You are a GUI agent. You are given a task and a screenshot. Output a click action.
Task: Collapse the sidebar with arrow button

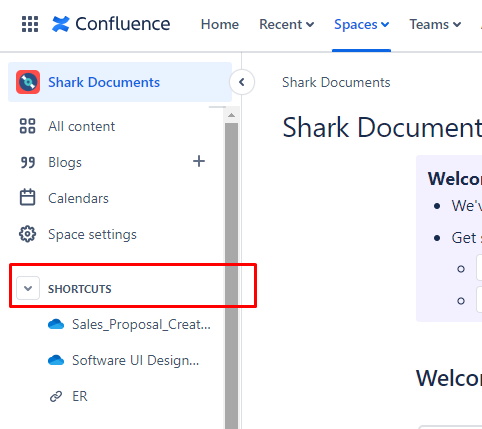pyautogui.click(x=242, y=82)
